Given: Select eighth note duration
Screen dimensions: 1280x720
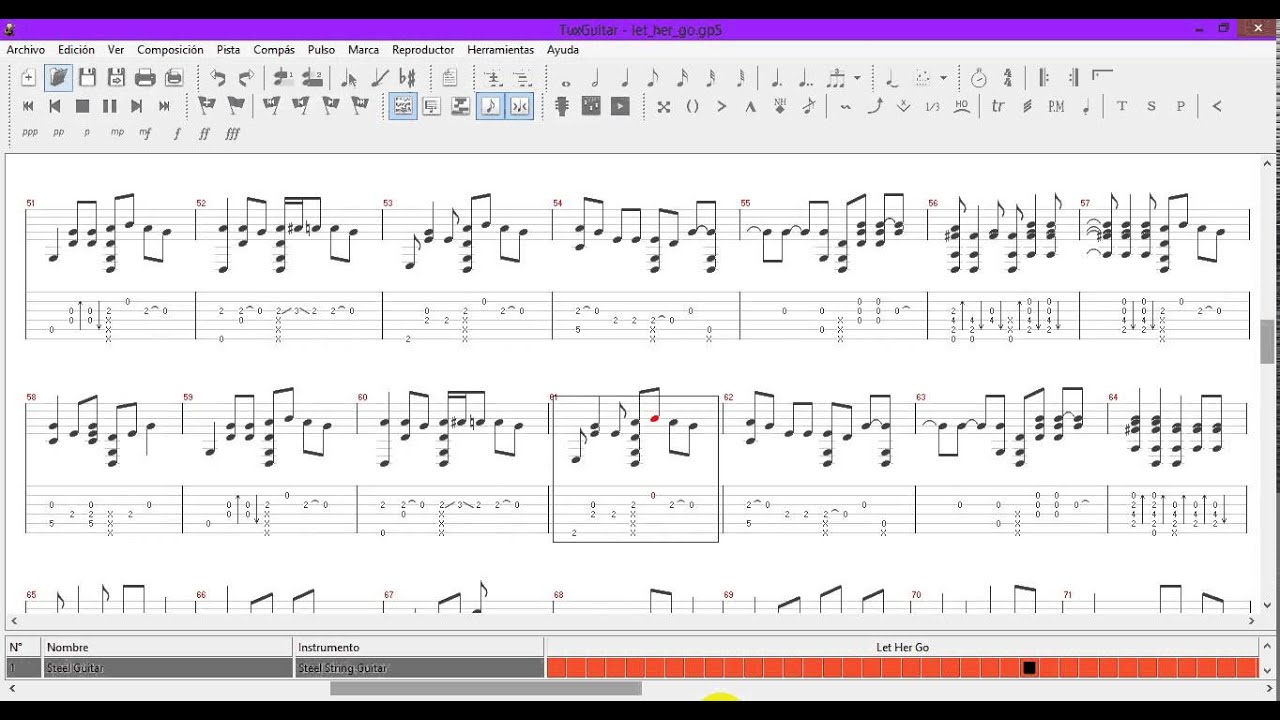Looking at the screenshot, I should [x=653, y=77].
